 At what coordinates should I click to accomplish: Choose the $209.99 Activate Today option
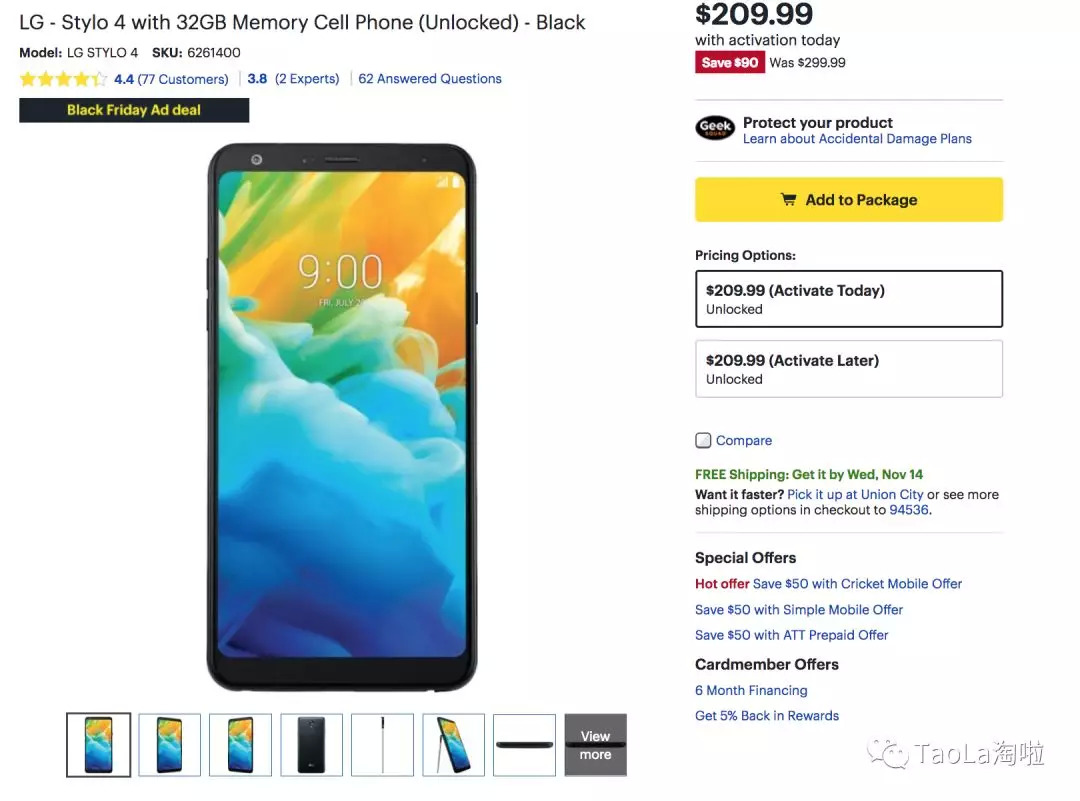click(x=849, y=299)
